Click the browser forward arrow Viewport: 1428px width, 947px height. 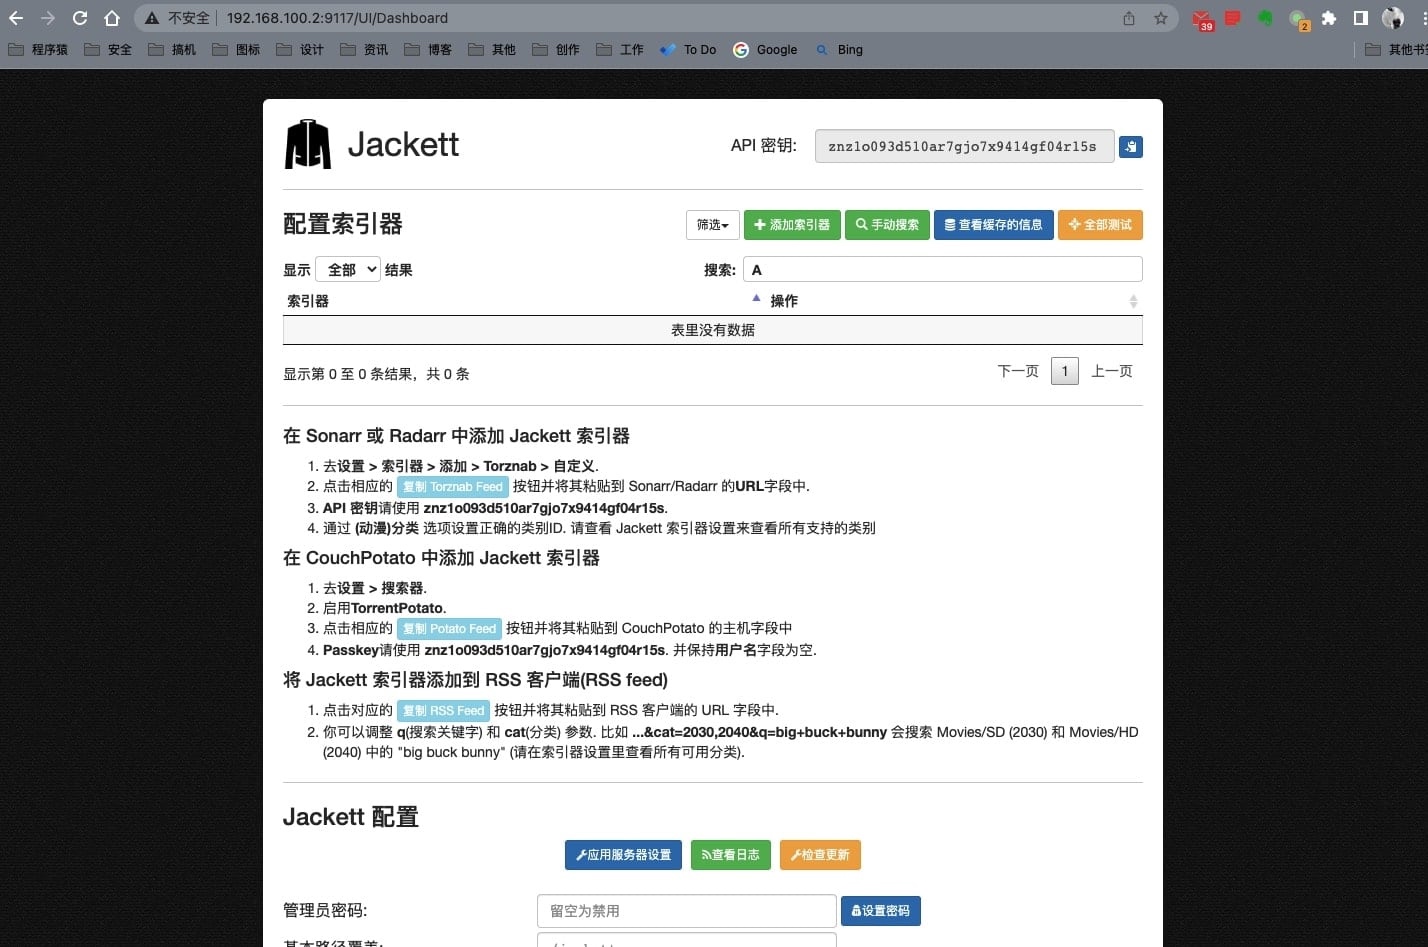tap(48, 18)
